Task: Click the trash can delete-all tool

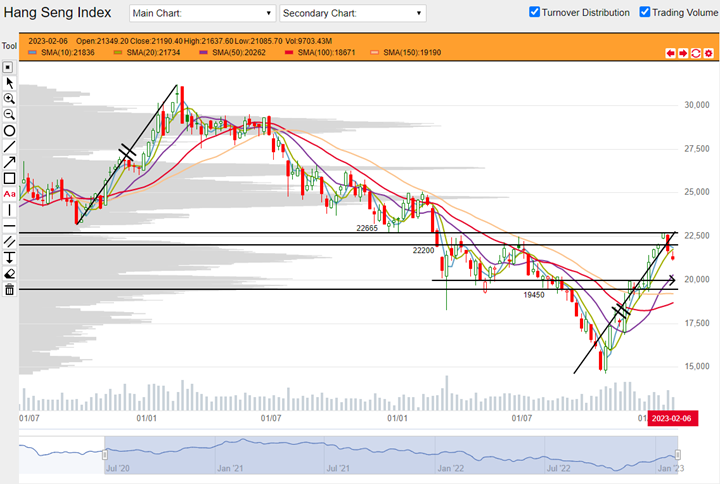Action: click(9, 289)
